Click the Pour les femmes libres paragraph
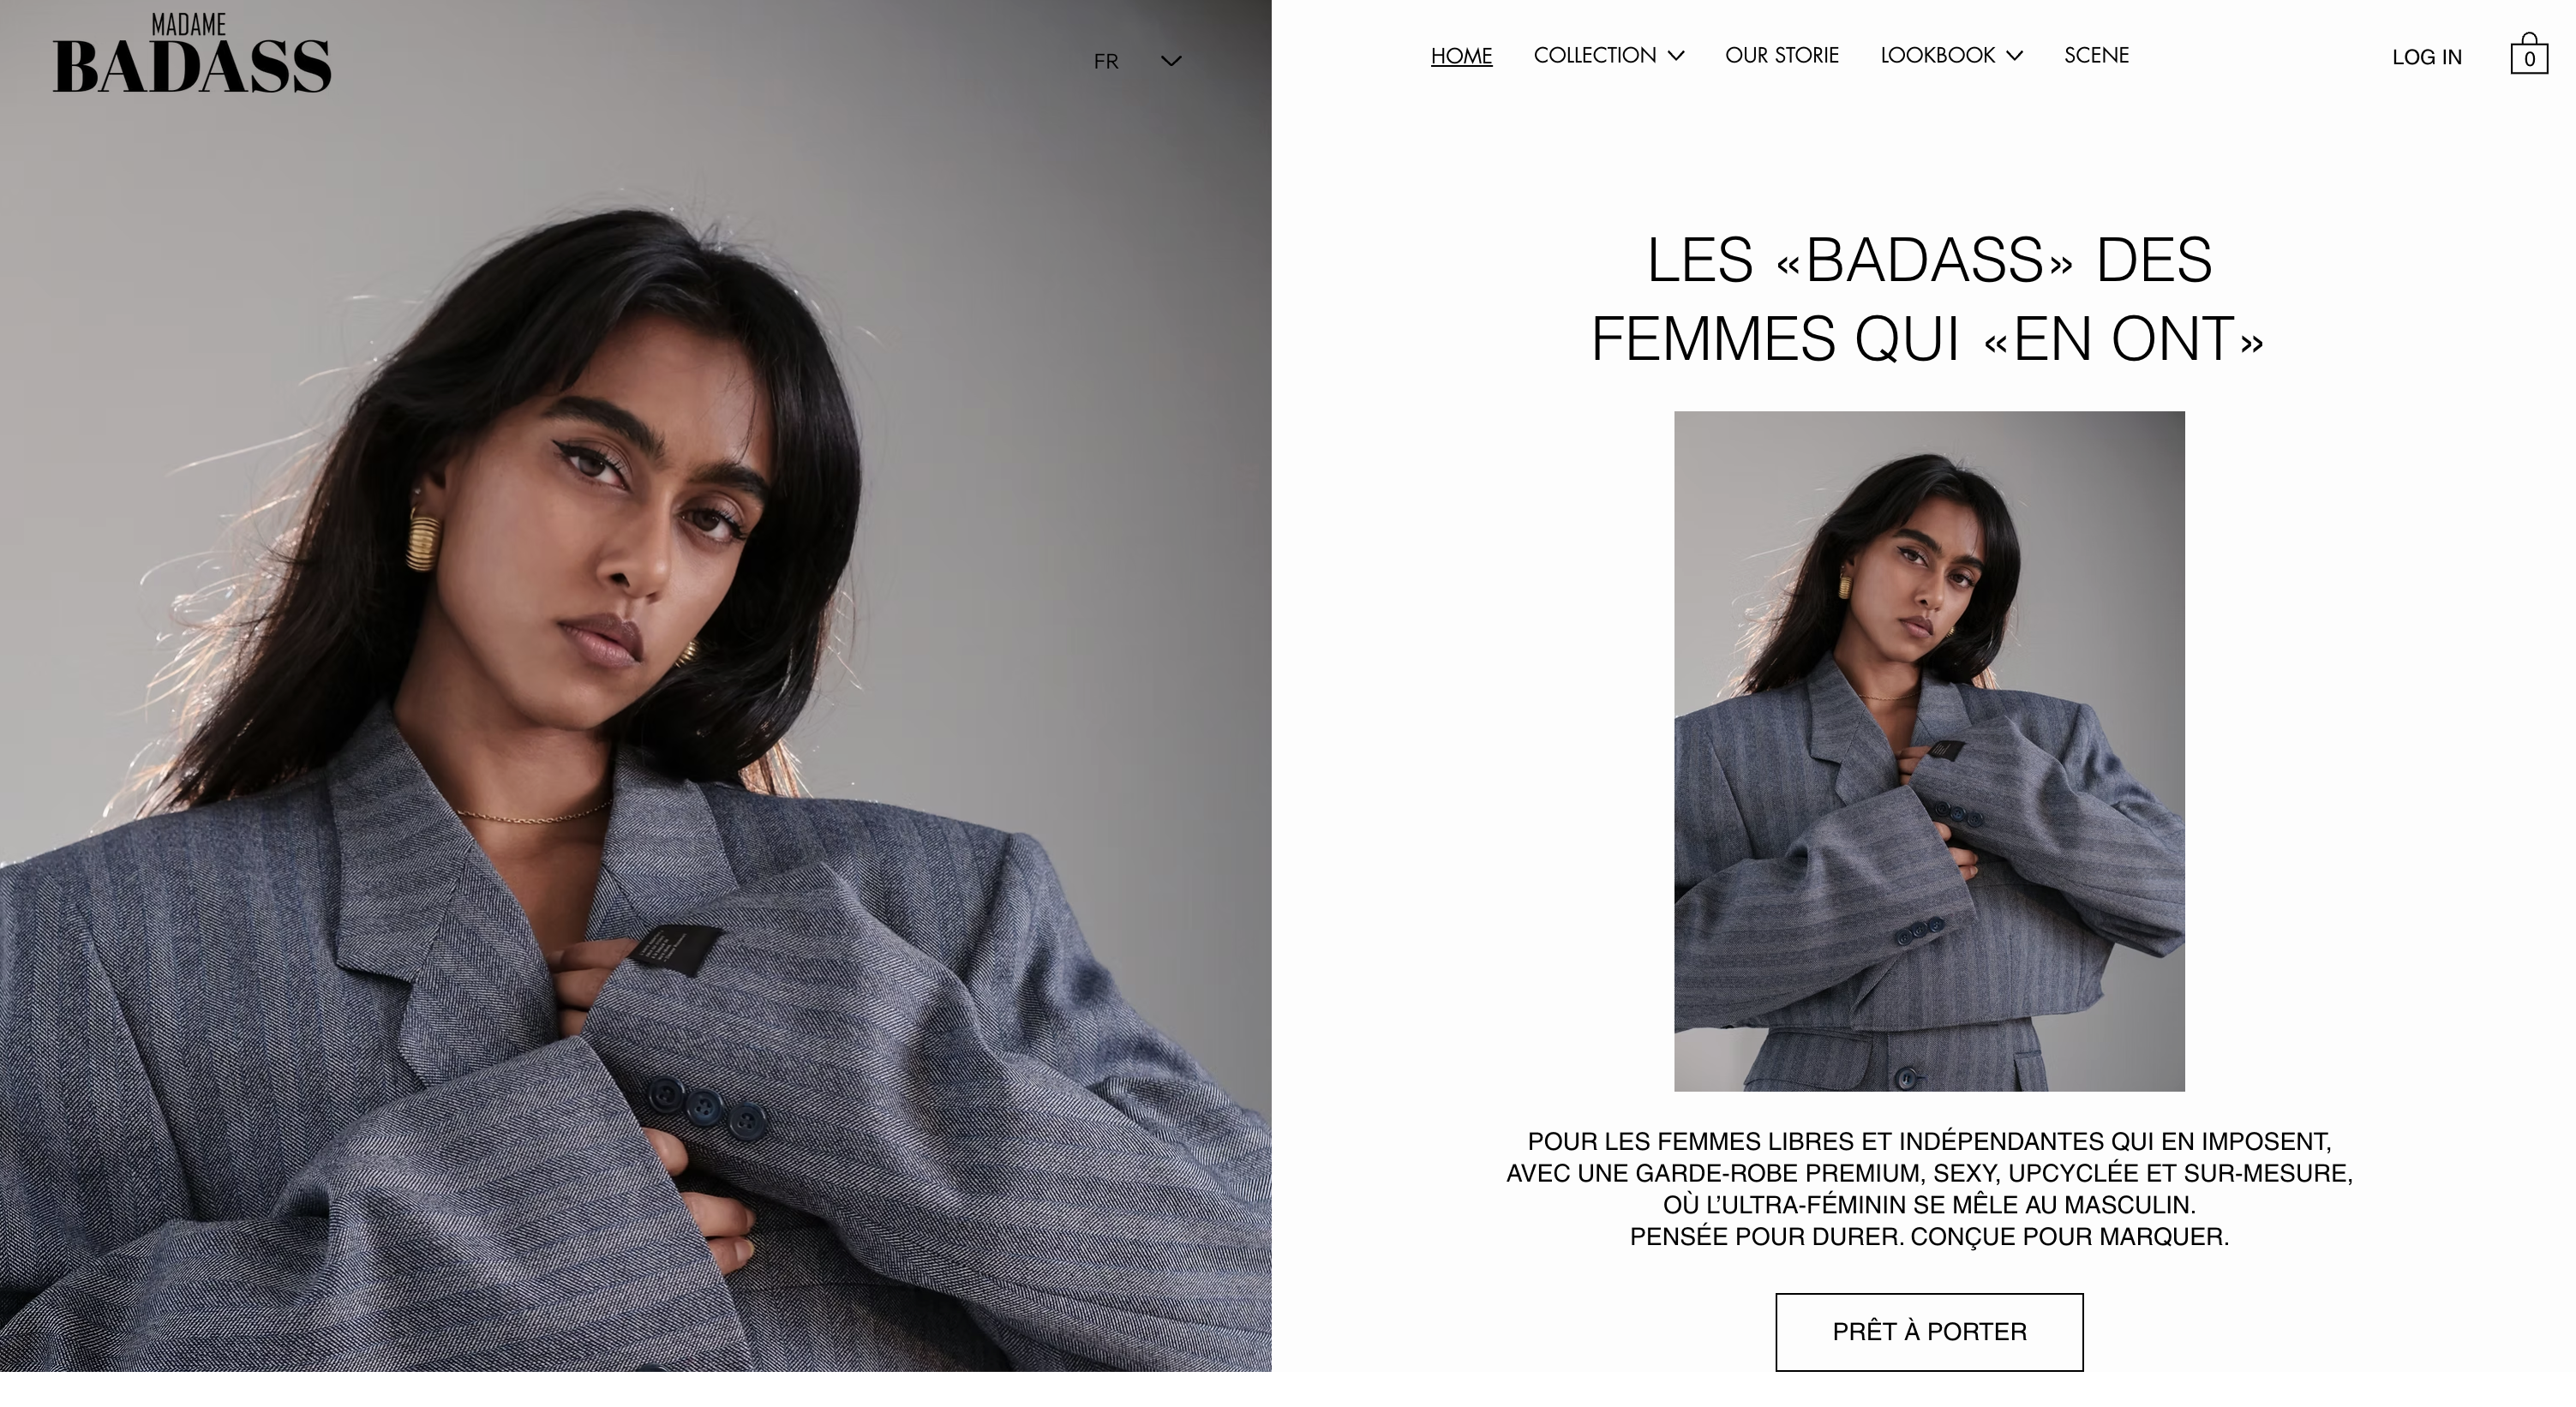2576x1407 pixels. (1929, 1188)
